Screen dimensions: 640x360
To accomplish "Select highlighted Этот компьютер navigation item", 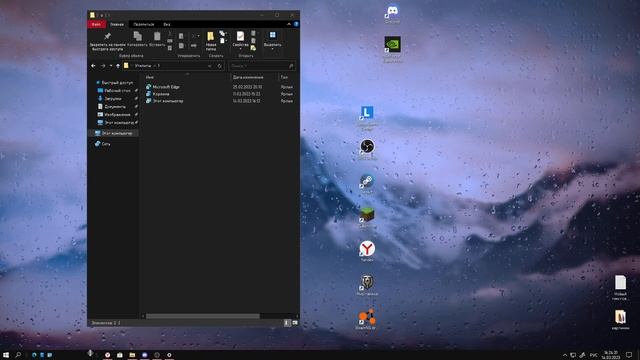I will pyautogui.click(x=114, y=133).
